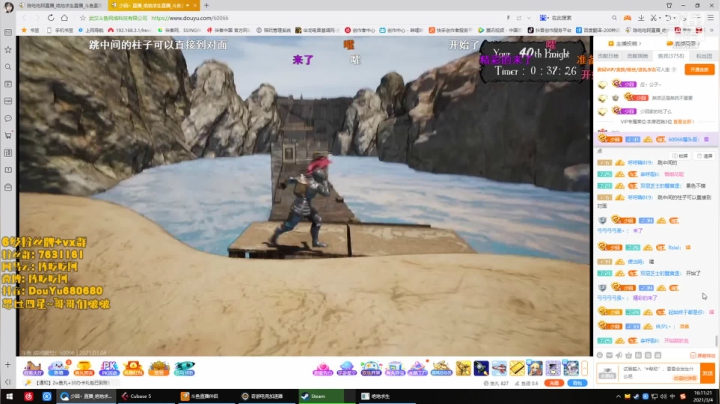Close the active orange Douyu tab
720x404 pixels.
coord(195,6)
